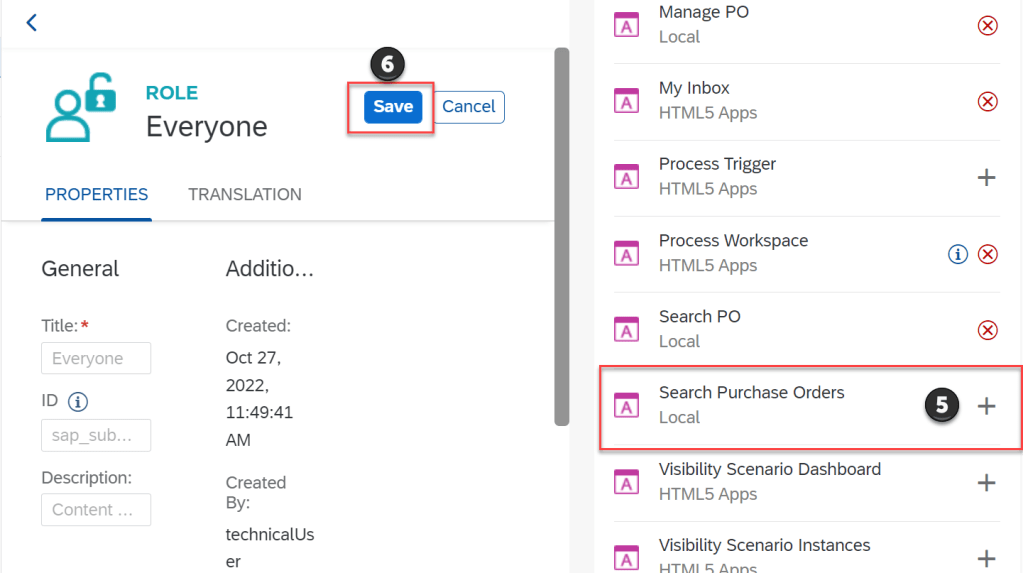This screenshot has width=1023, height=573.
Task: Unassign the My Inbox app
Action: [x=987, y=101]
